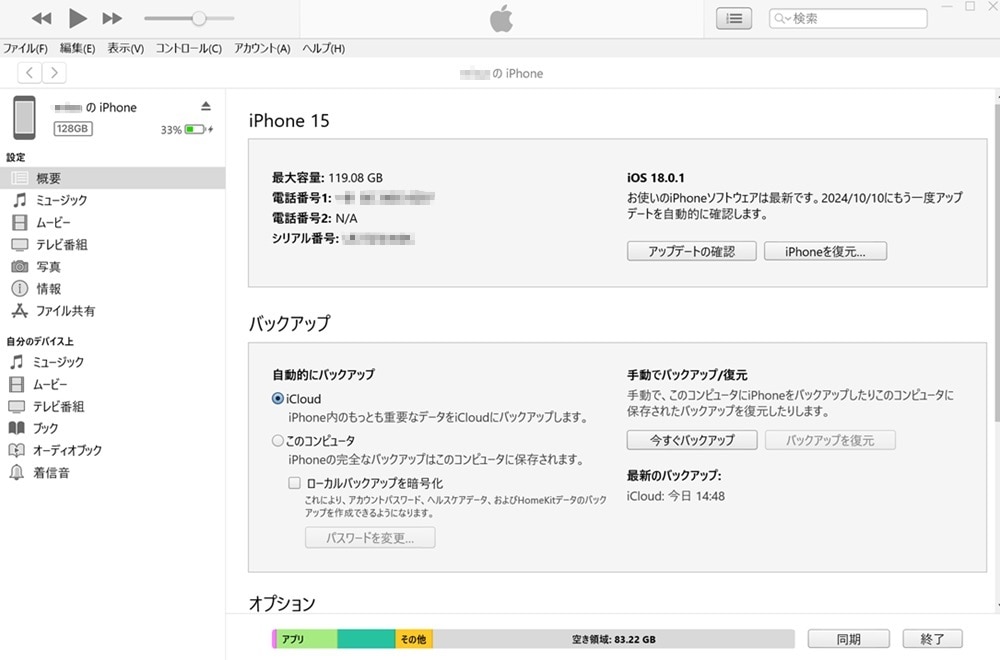Screen dimensions: 1000x660
Task: Select the iCloud backup radio button
Action: pos(278,398)
